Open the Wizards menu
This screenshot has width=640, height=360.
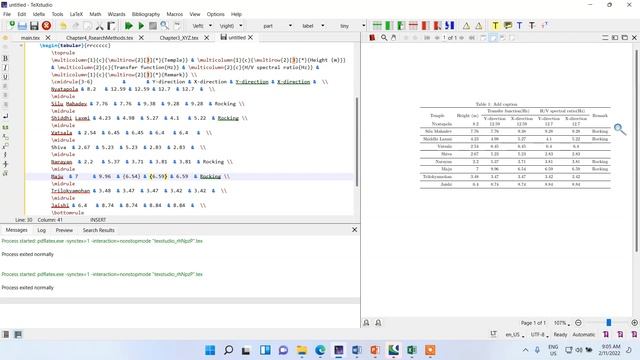coord(116,14)
